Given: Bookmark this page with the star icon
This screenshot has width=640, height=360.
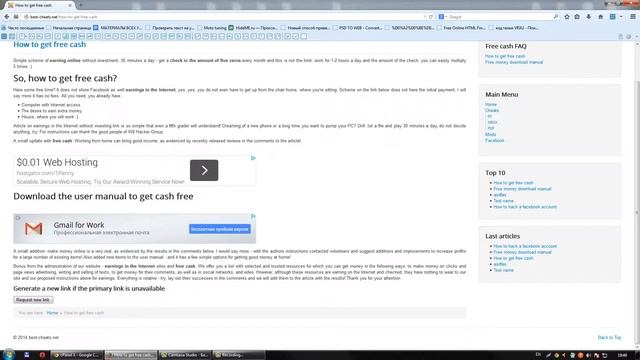Looking at the screenshot, I should [567, 17].
